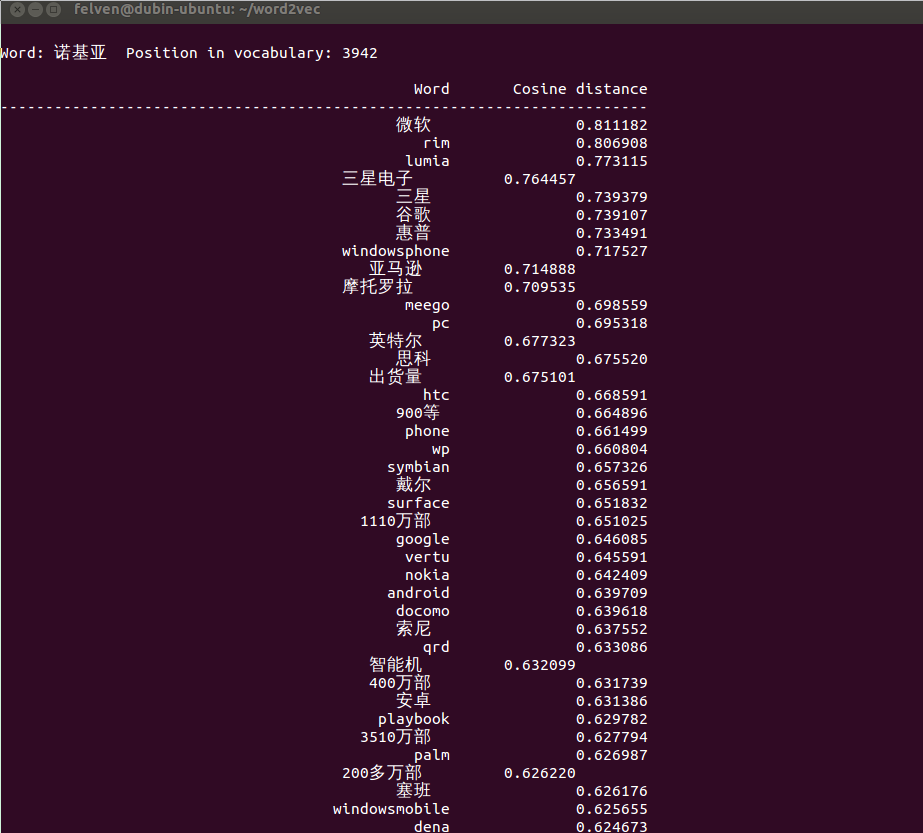Minimize the terminal window
923x833 pixels.
click(35, 9)
